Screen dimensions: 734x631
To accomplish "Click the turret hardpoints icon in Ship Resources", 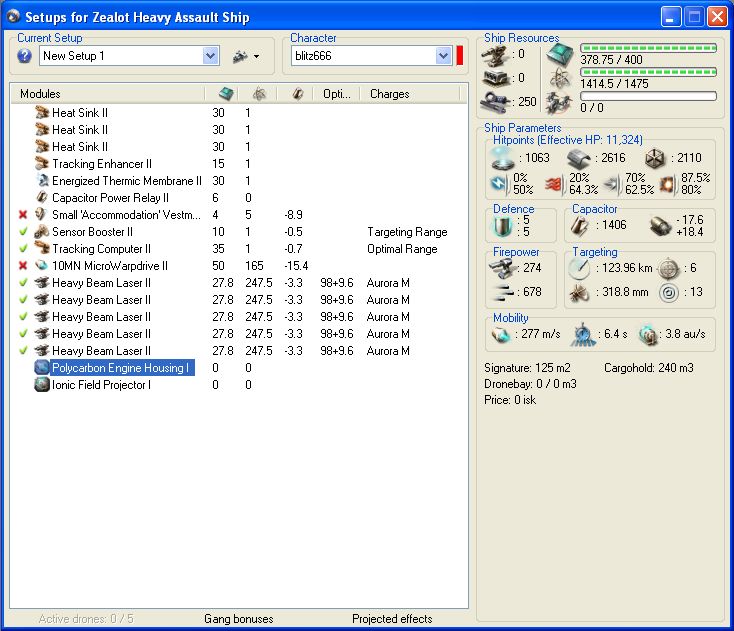I will 496,54.
